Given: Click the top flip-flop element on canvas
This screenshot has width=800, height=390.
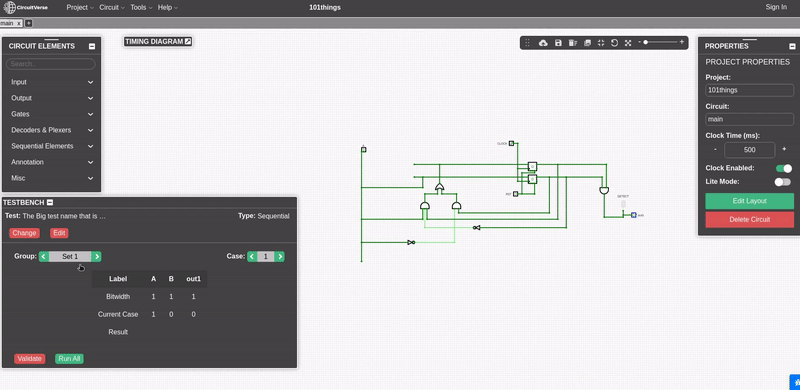Looking at the screenshot, I should point(532,166).
